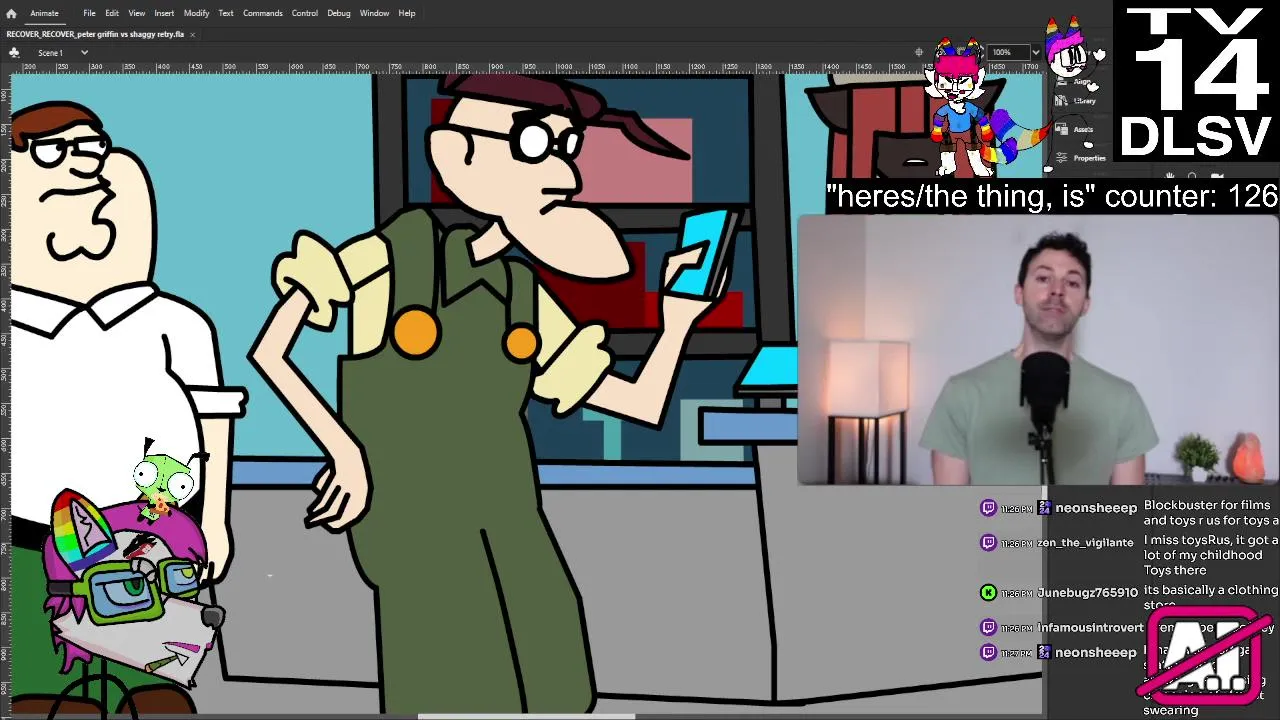The width and height of the screenshot is (1280, 720).
Task: Click the Scene 1 label
Action: [x=50, y=52]
